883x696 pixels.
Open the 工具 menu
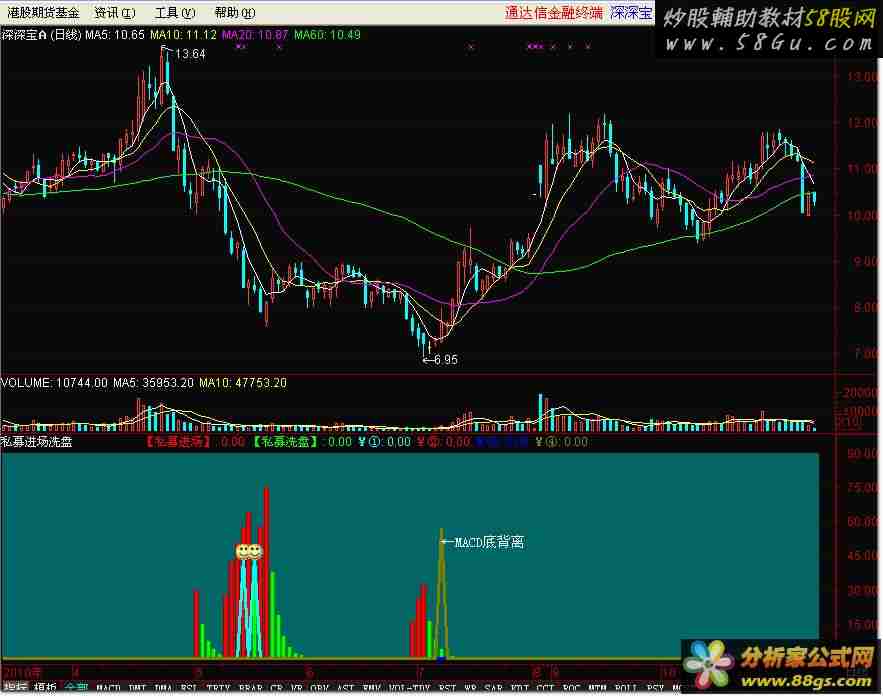click(x=175, y=12)
